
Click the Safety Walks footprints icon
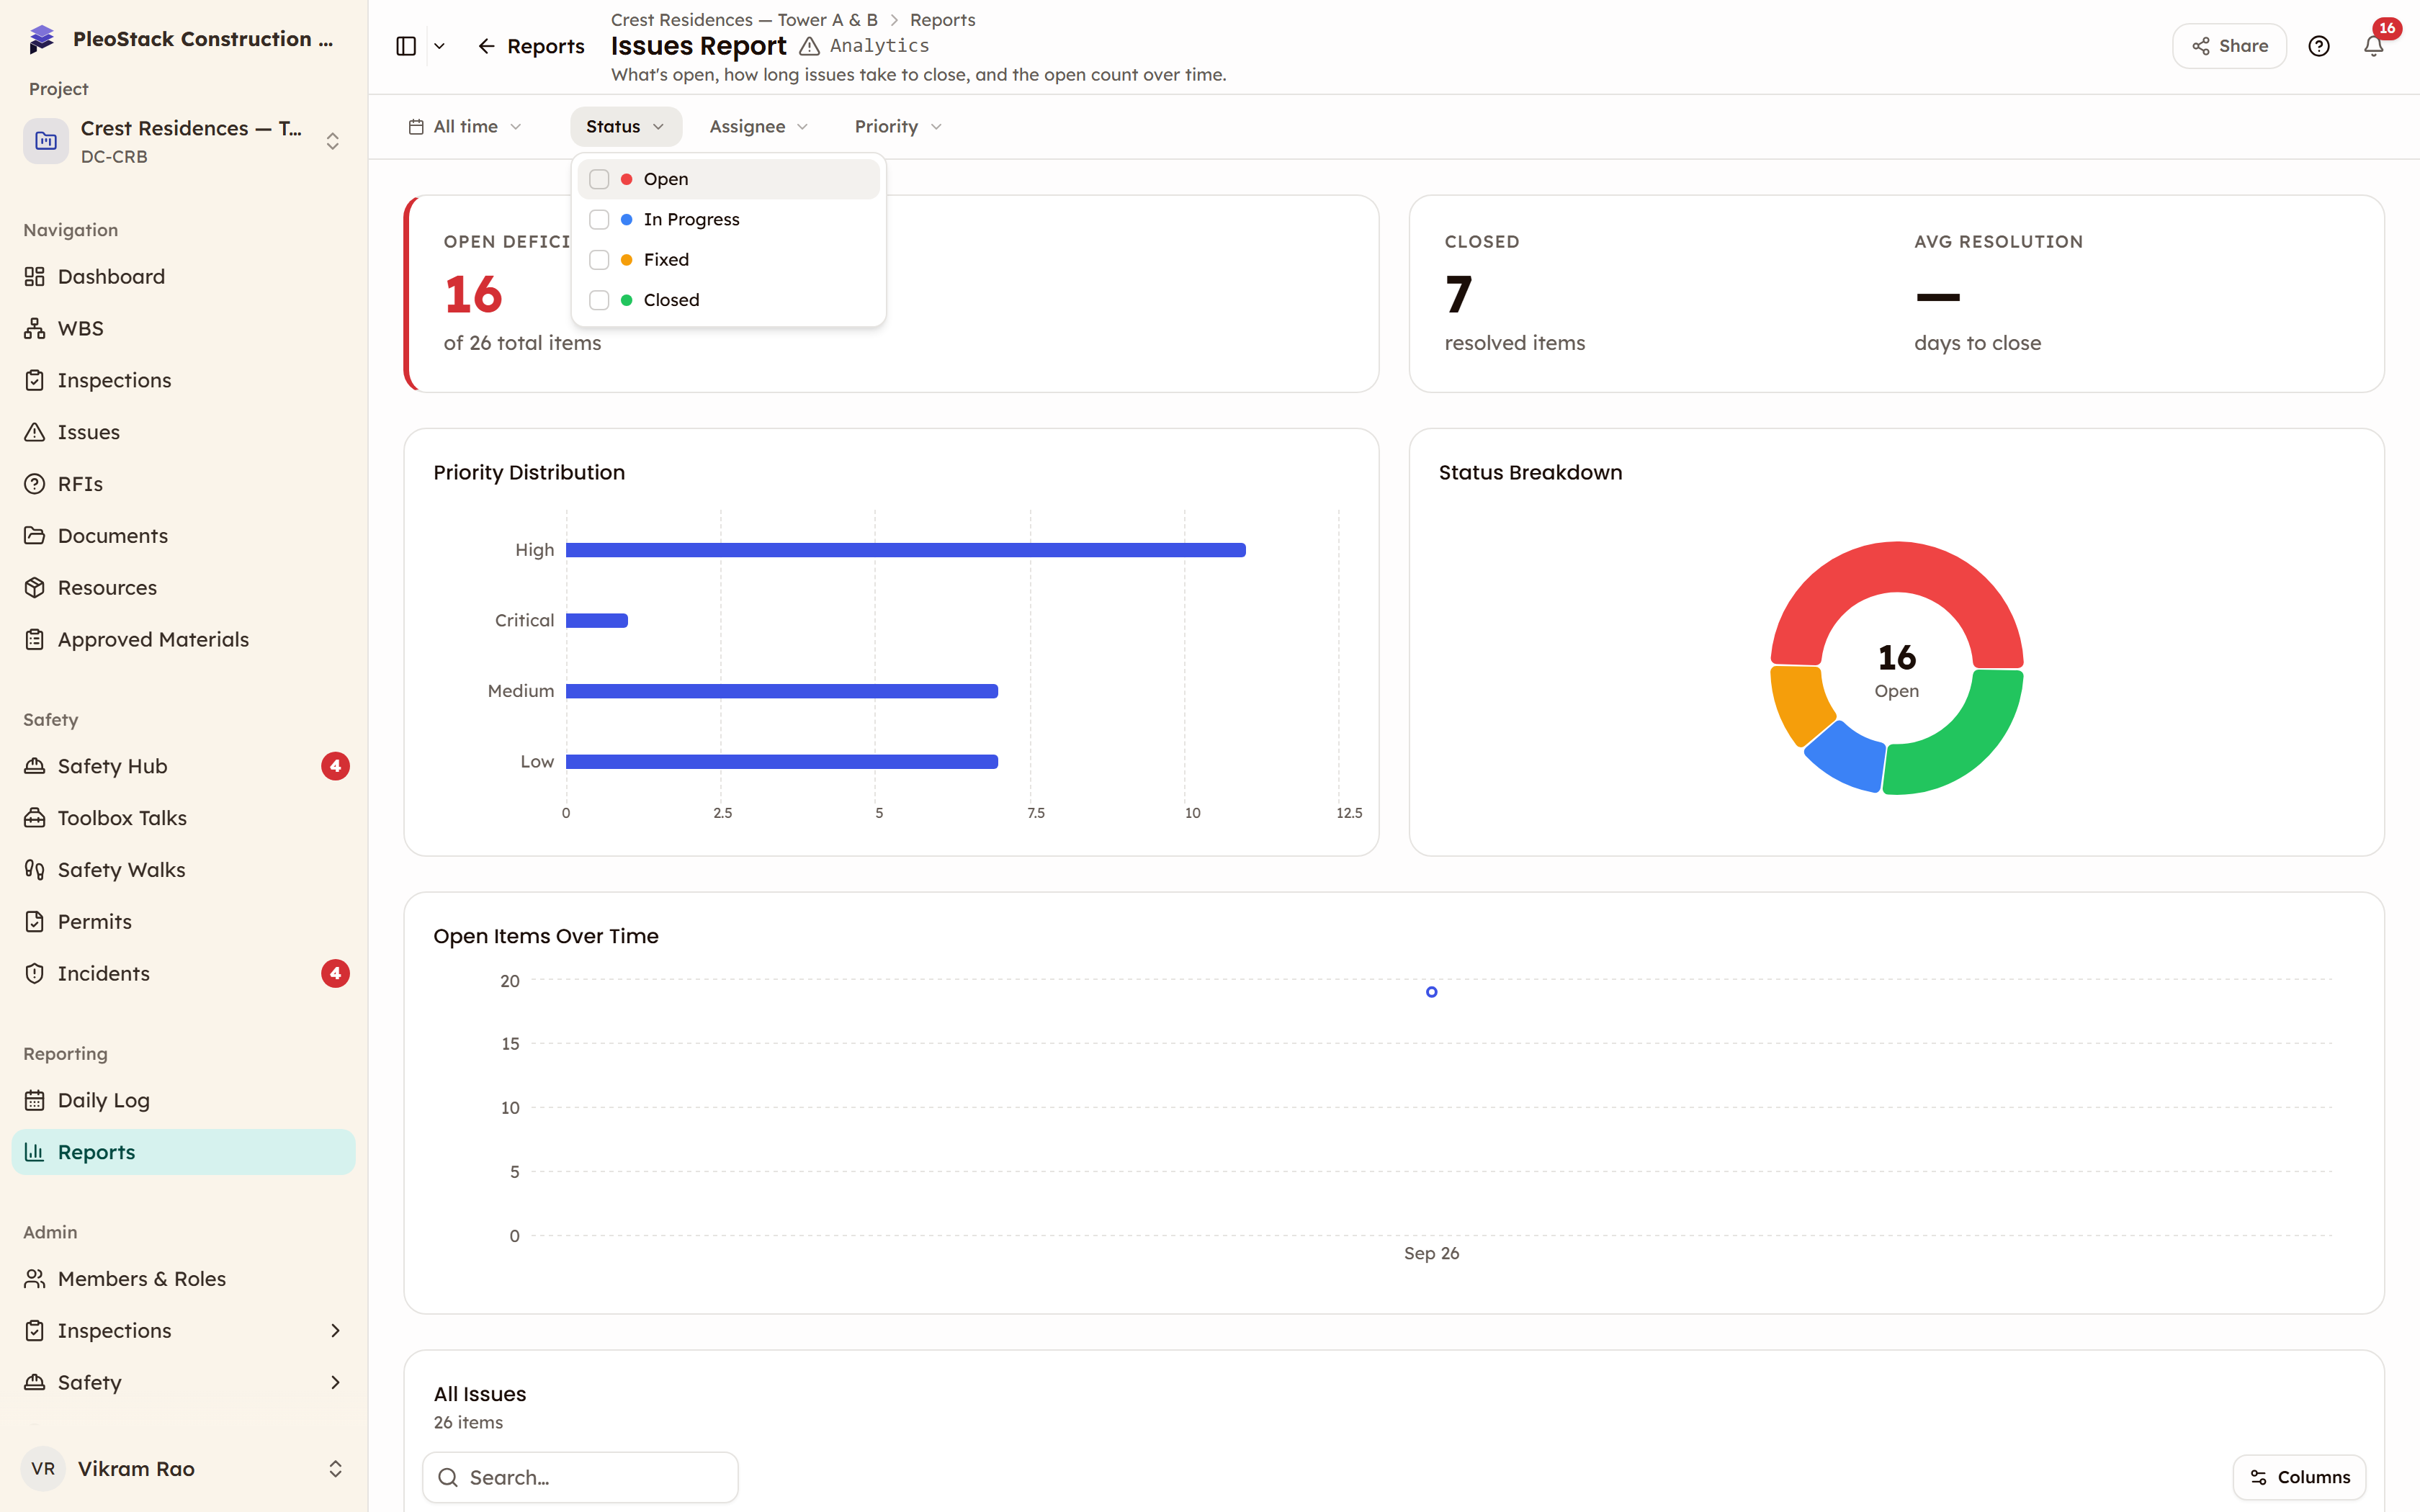coord(35,870)
